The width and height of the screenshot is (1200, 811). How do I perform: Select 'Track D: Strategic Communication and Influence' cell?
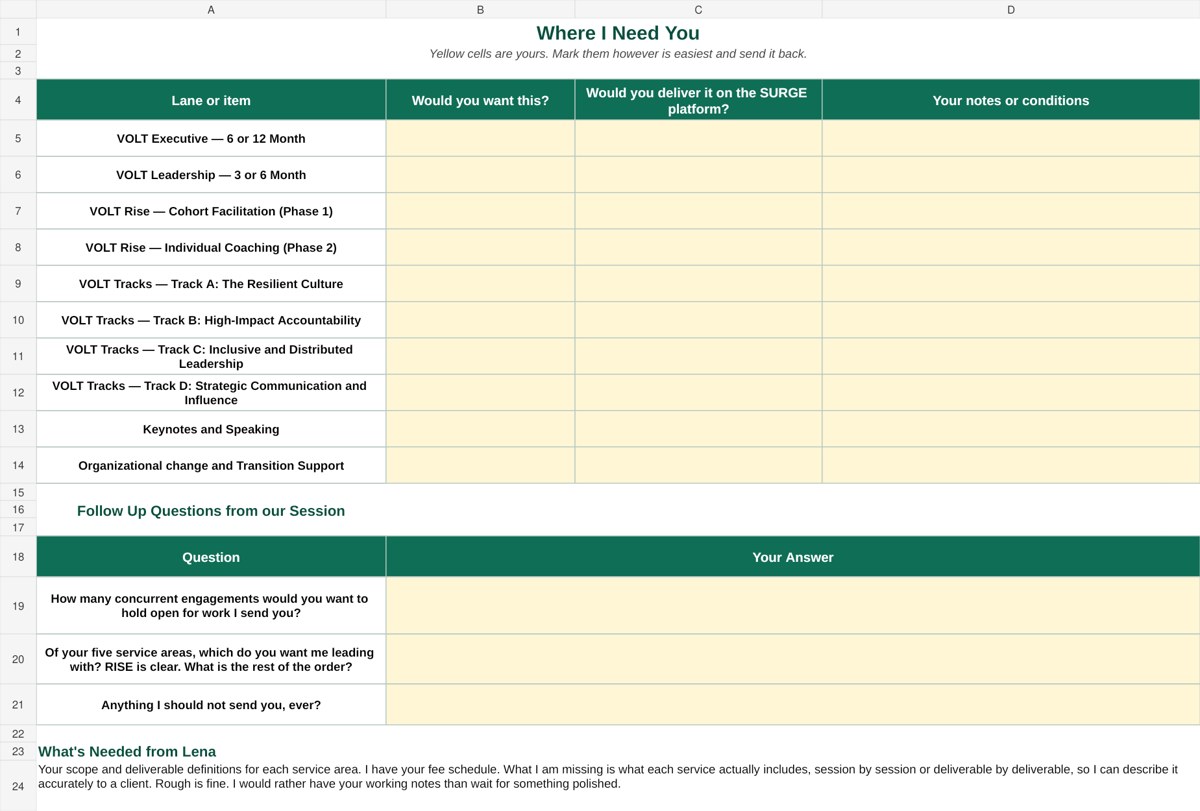(x=211, y=393)
